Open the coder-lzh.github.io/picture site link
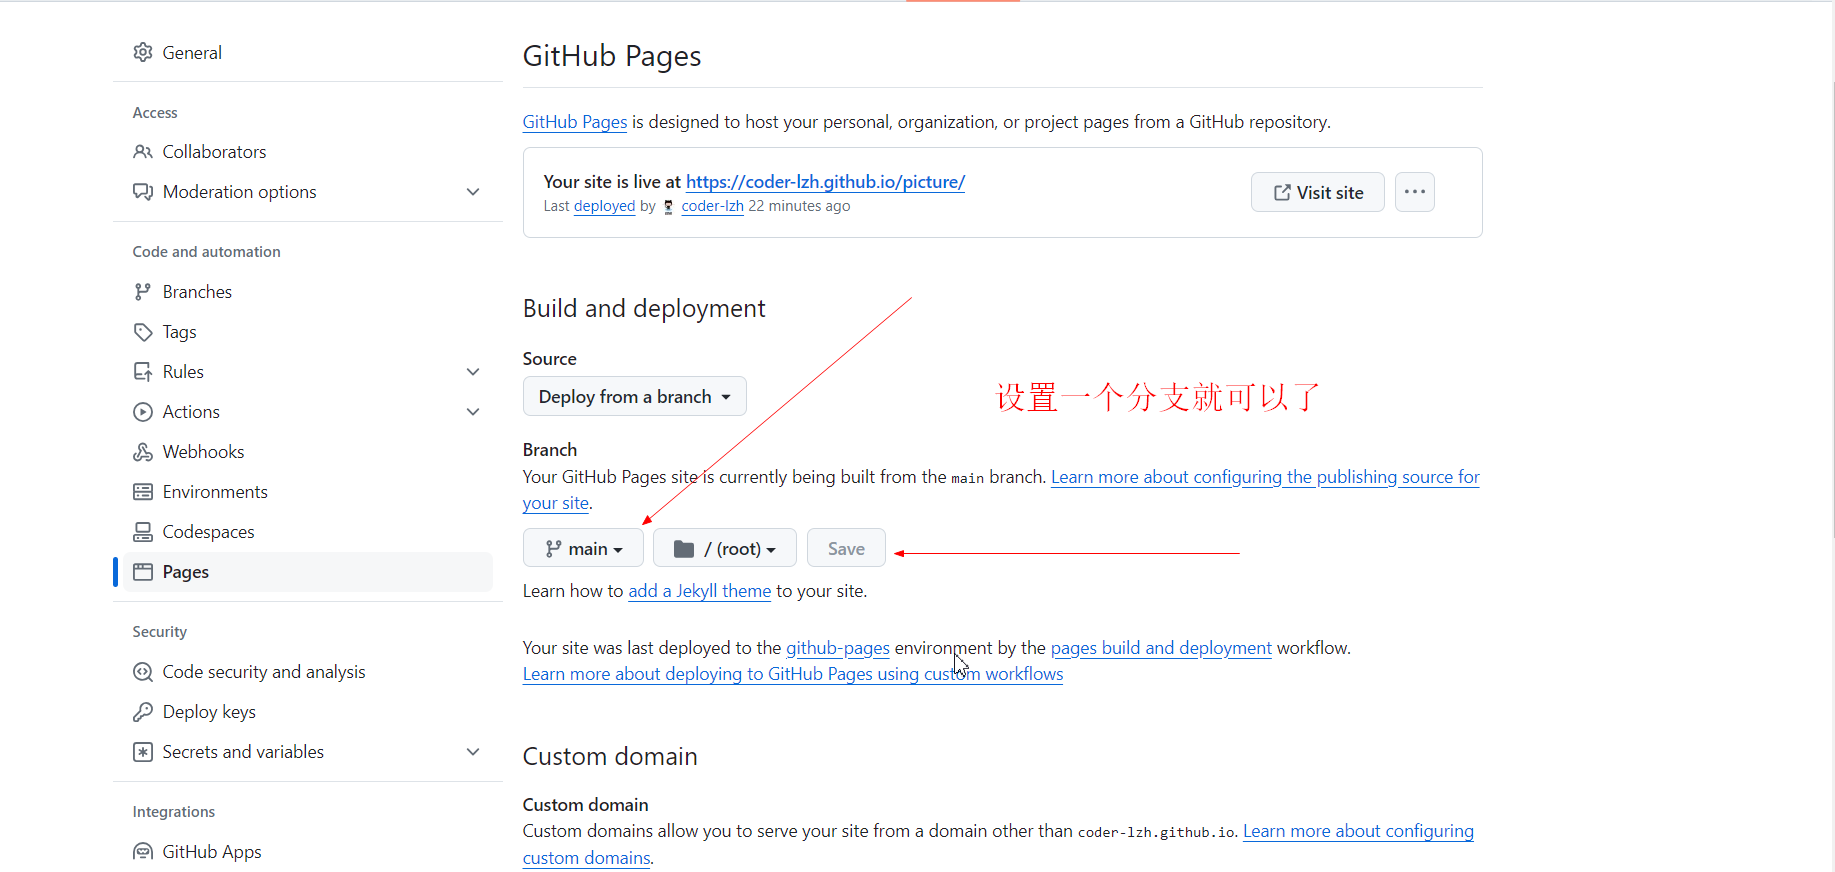The width and height of the screenshot is (1835, 872). tap(825, 182)
